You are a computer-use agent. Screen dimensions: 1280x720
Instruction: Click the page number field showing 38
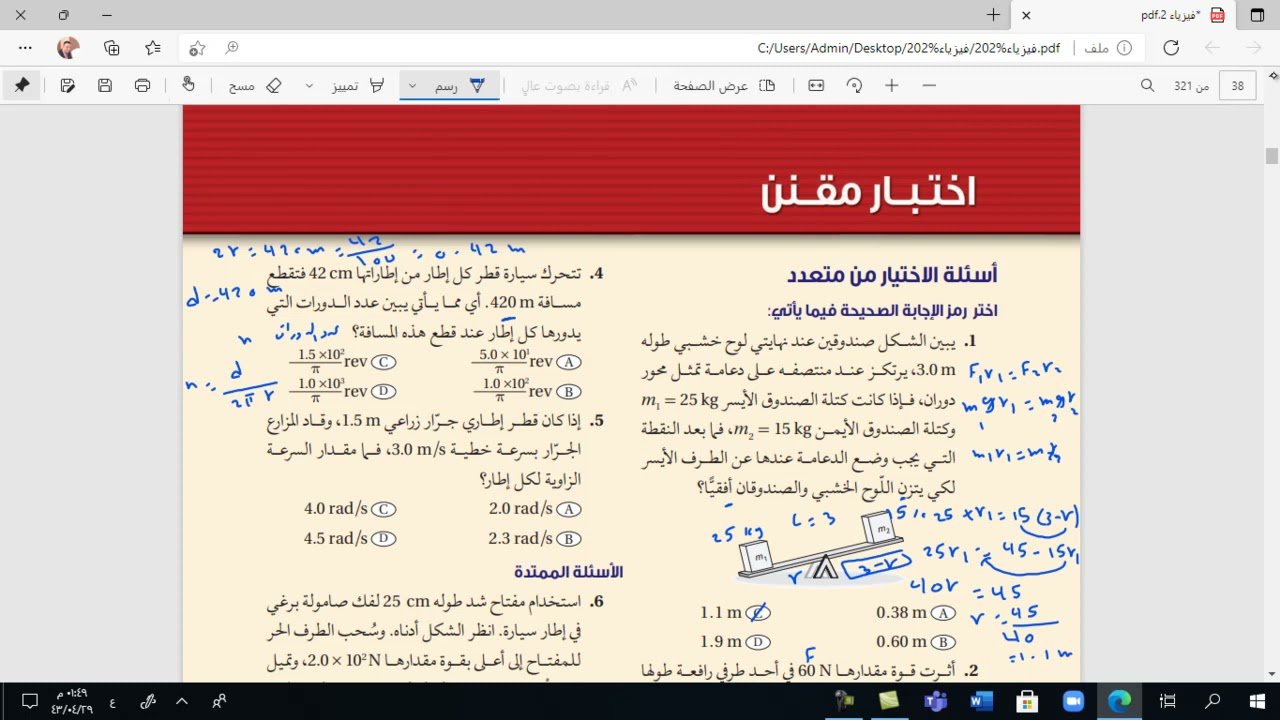(x=1238, y=86)
